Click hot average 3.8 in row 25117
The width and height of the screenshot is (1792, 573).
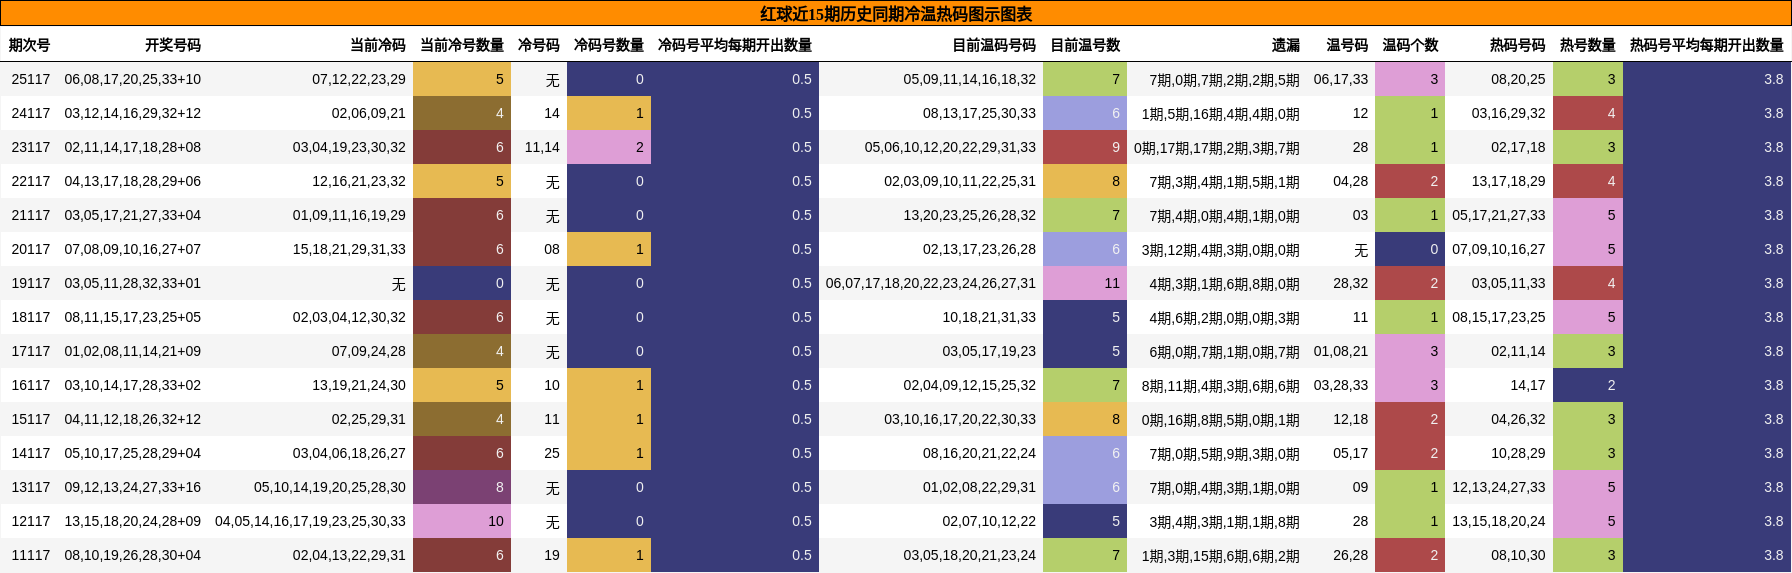[x=1707, y=79]
